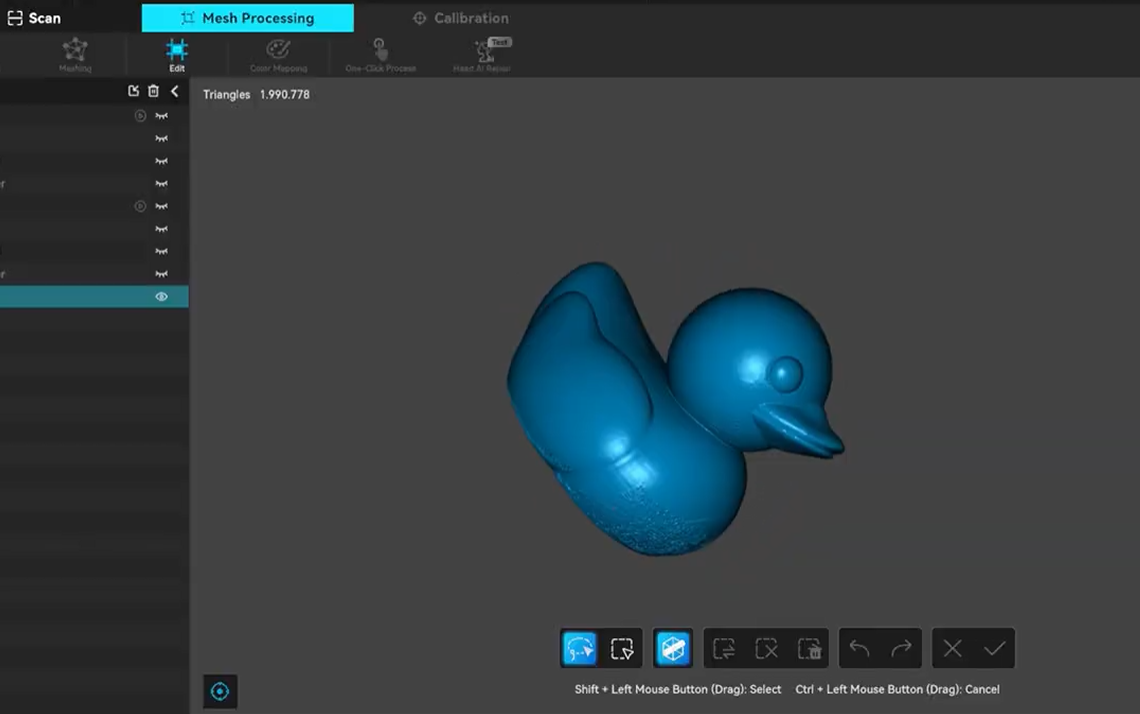The height and width of the screenshot is (714, 1140).
Task: Start the One-Click Process tool
Action: click(380, 55)
